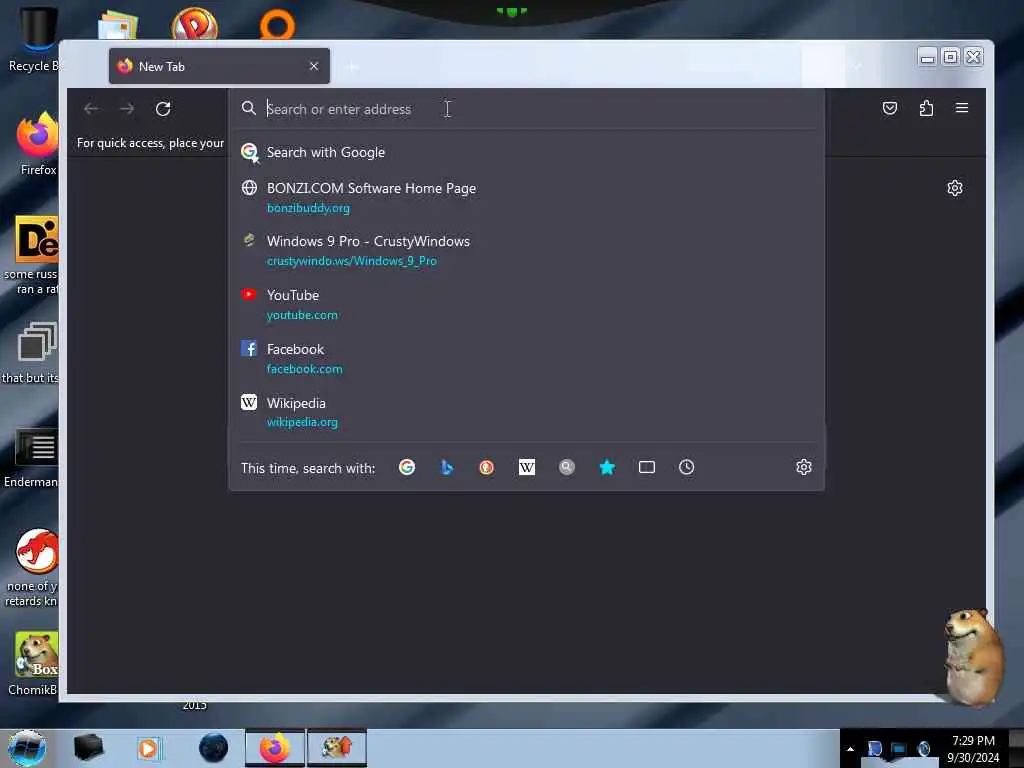Select the Firefox desktop shortcut
The image size is (1024, 768).
tap(37, 144)
